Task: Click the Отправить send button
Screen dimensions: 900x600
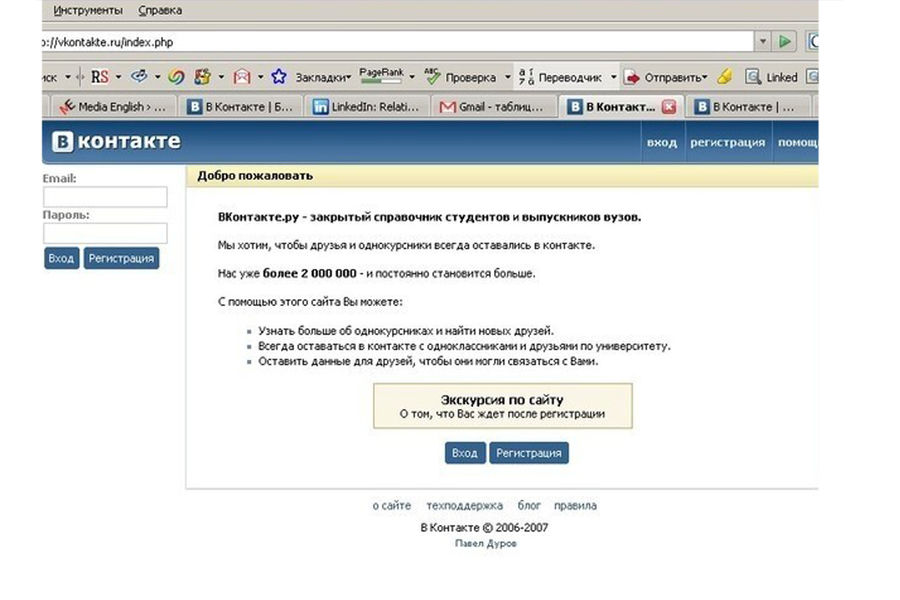Action: [666, 78]
